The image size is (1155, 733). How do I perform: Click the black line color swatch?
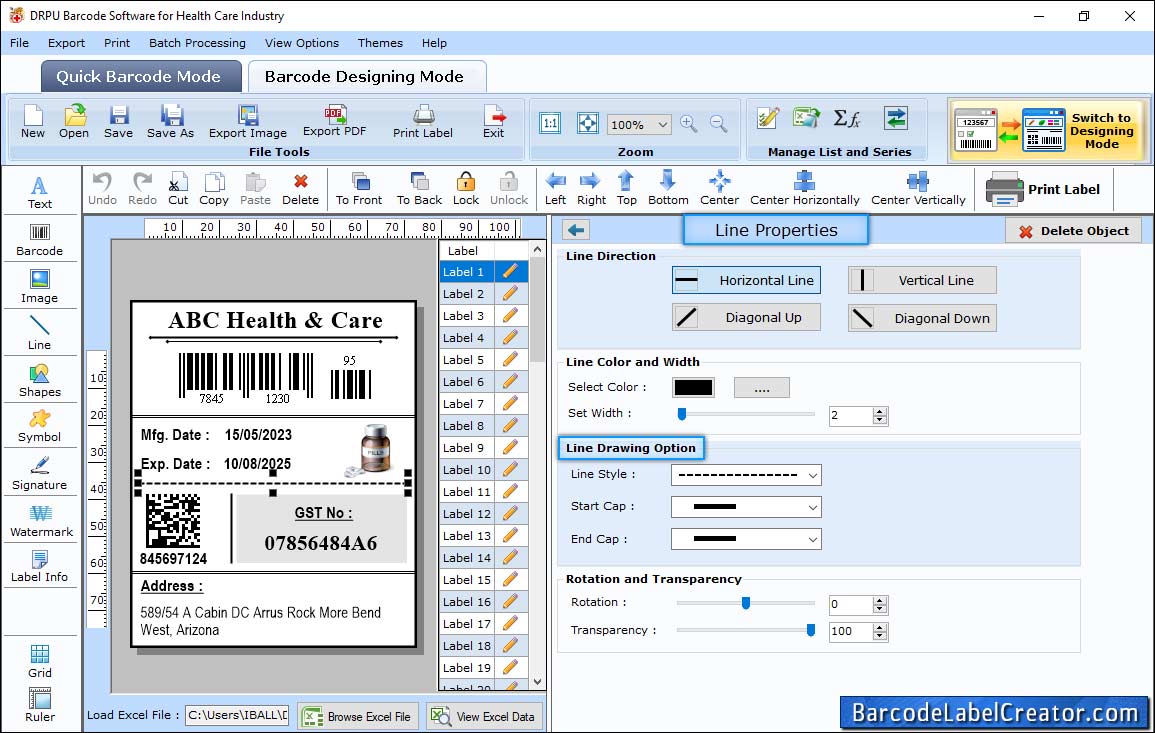(x=693, y=387)
